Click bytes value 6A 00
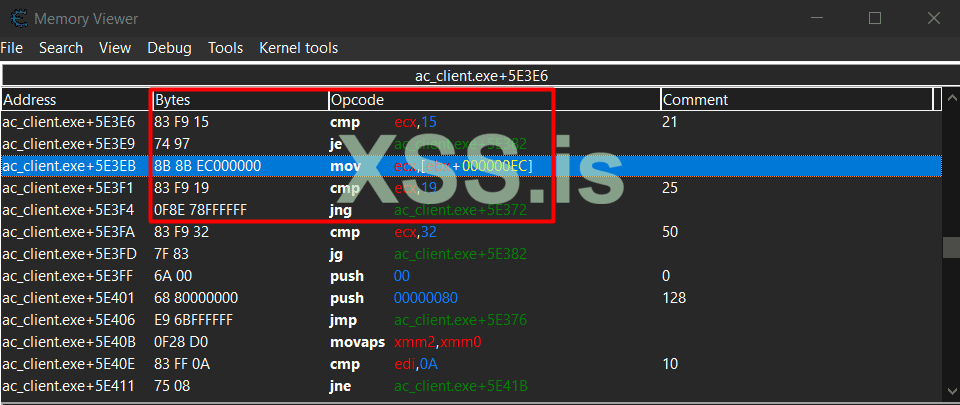This screenshot has height=405, width=960. coord(173,276)
